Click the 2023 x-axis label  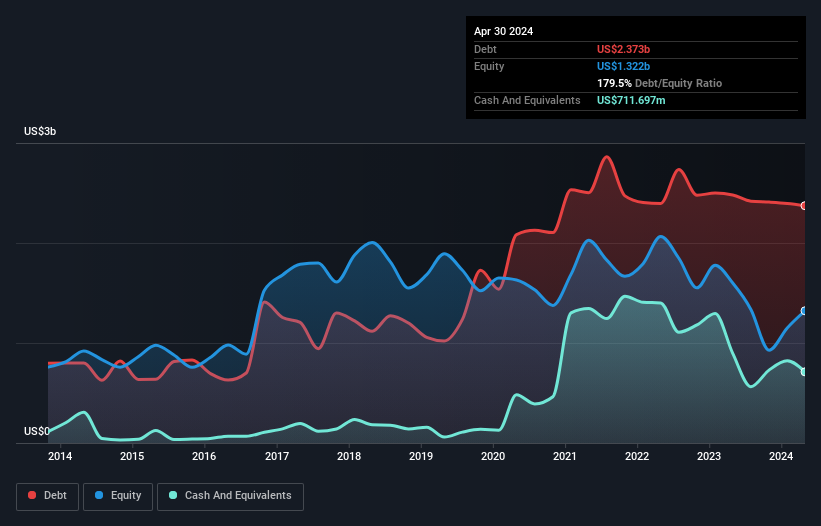(709, 456)
